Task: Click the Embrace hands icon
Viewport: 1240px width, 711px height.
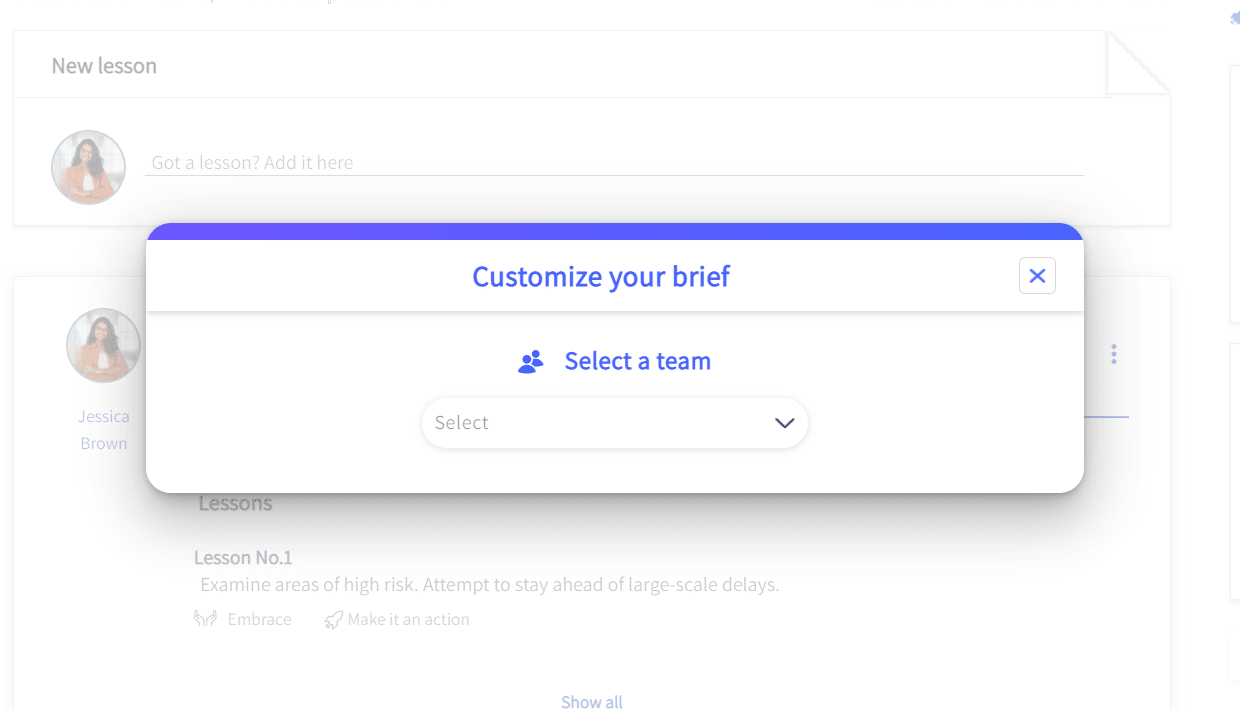Action: [205, 619]
